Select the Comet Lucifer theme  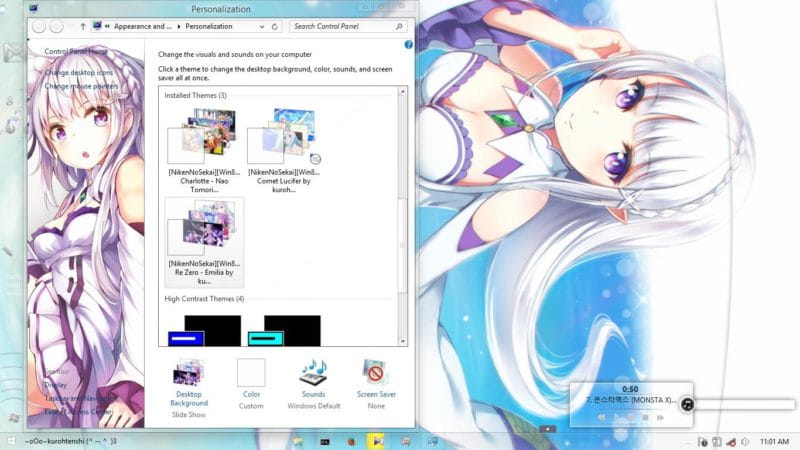tap(284, 151)
